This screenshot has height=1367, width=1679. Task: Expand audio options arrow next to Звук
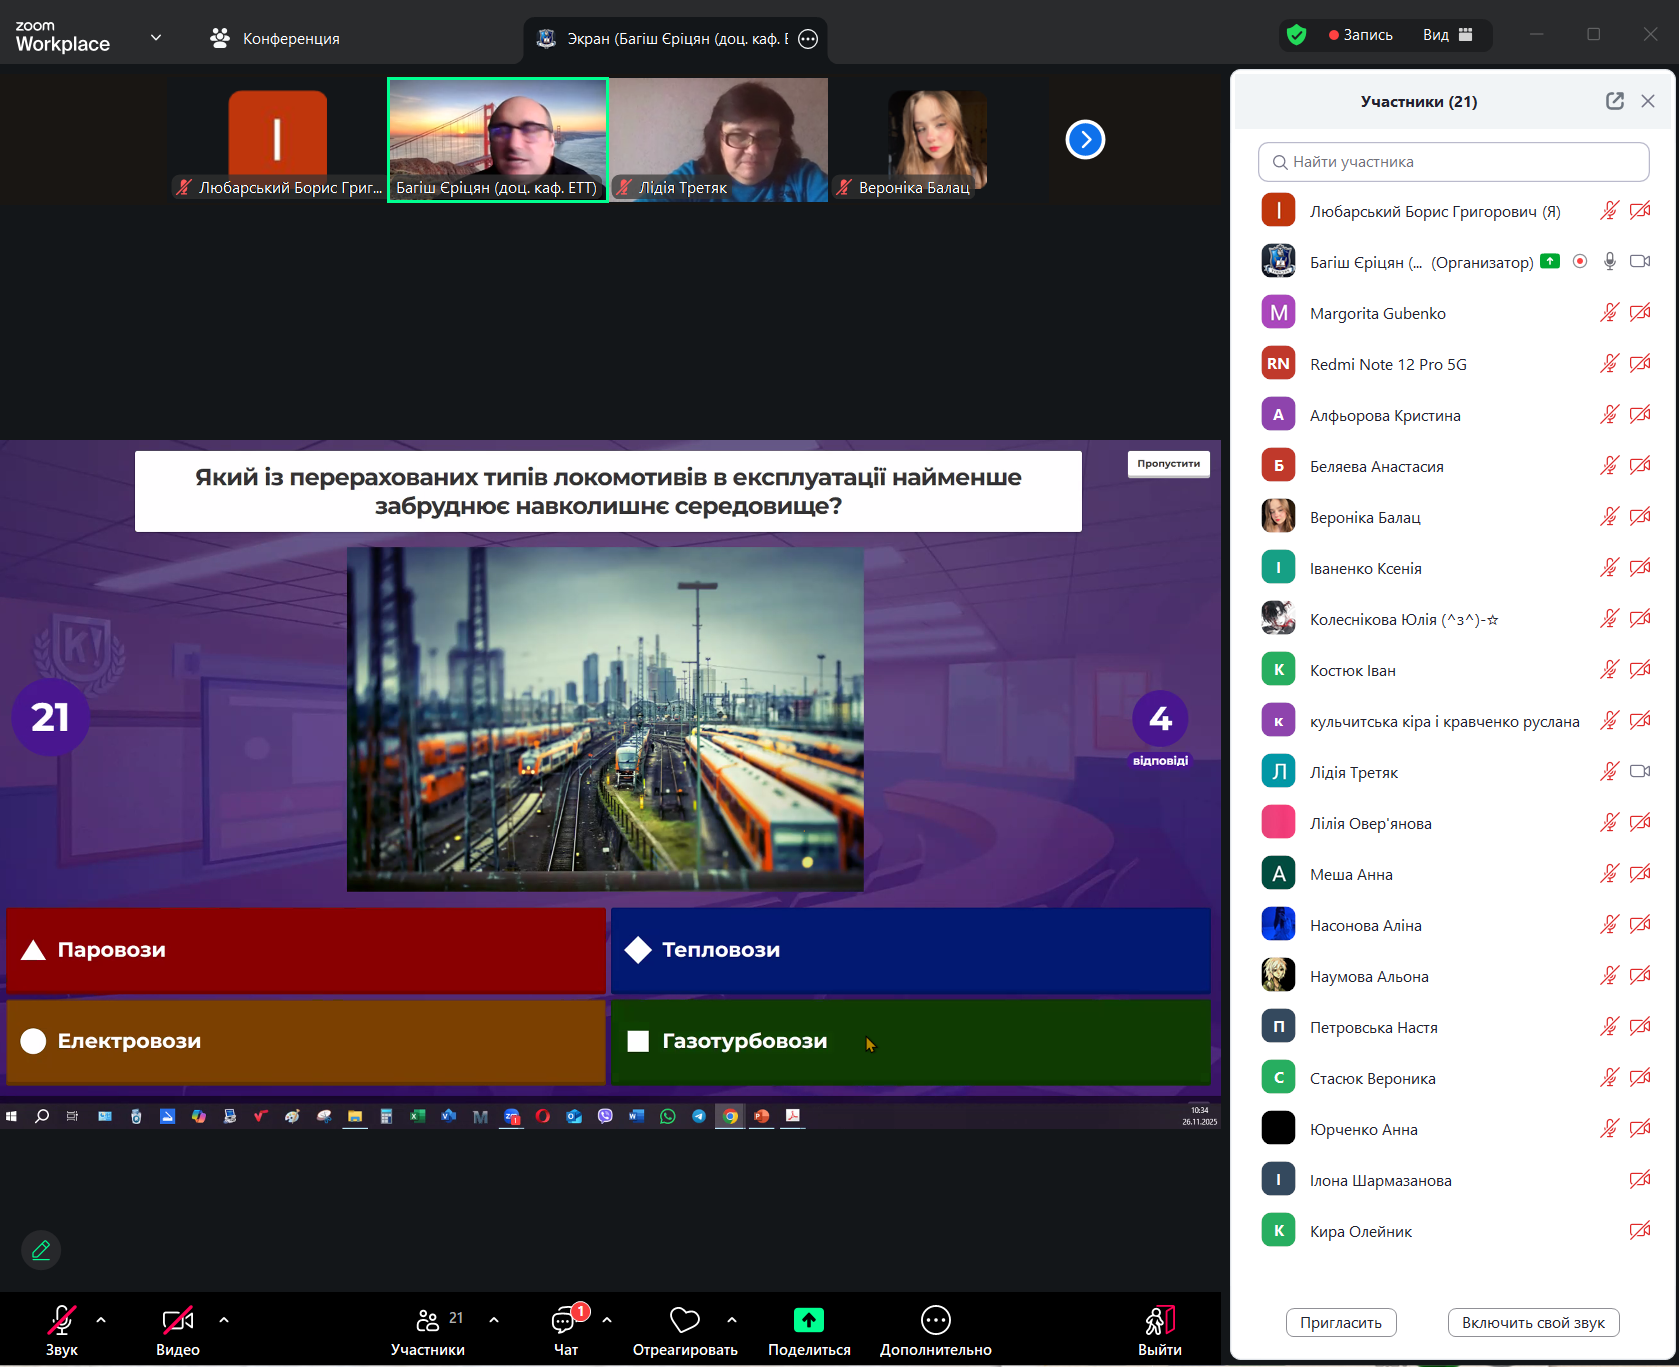(x=101, y=1320)
